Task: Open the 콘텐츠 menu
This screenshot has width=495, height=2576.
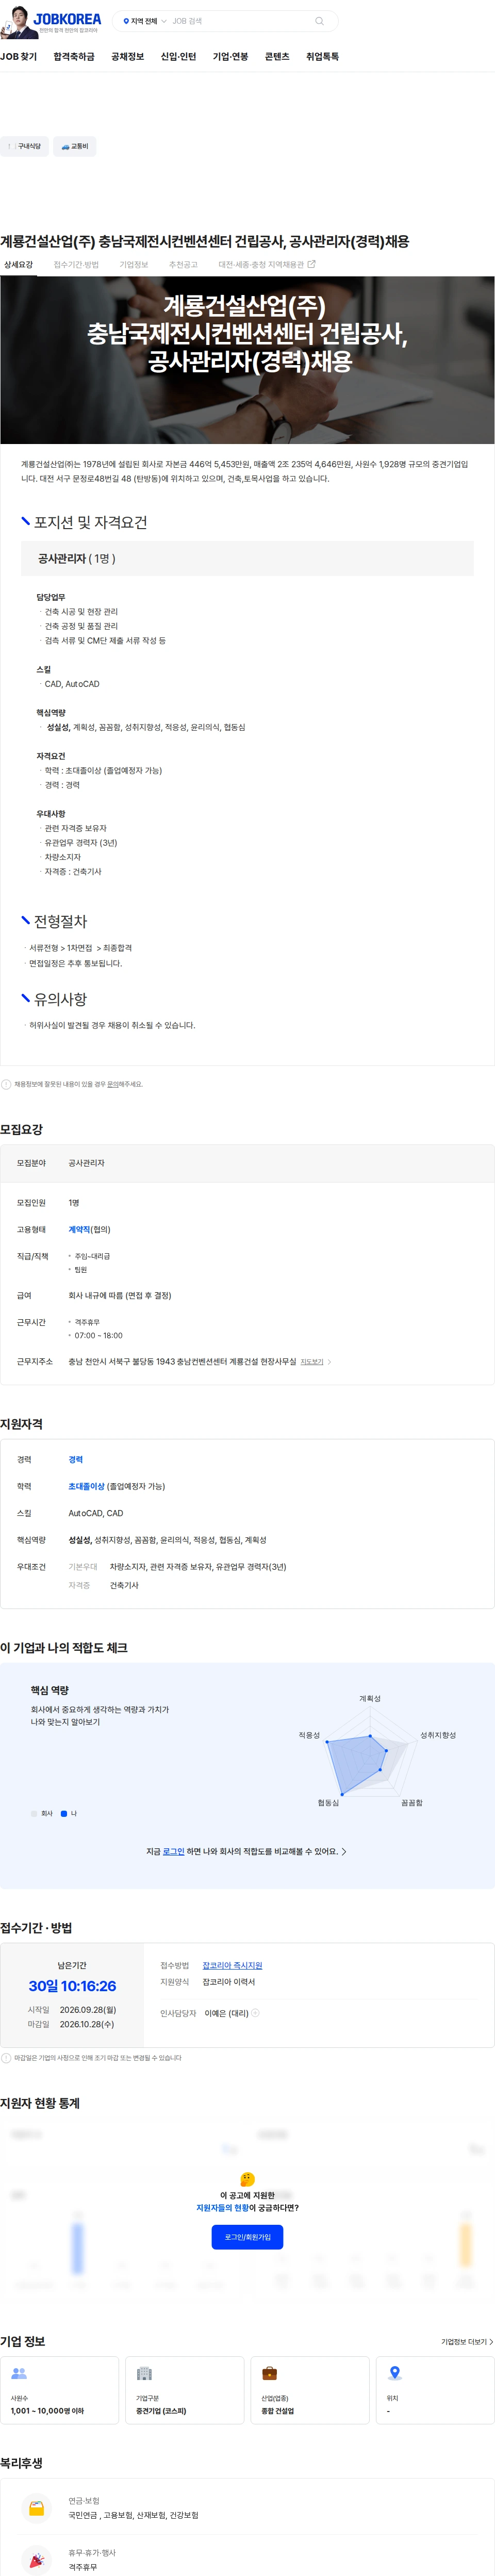Action: (x=277, y=57)
